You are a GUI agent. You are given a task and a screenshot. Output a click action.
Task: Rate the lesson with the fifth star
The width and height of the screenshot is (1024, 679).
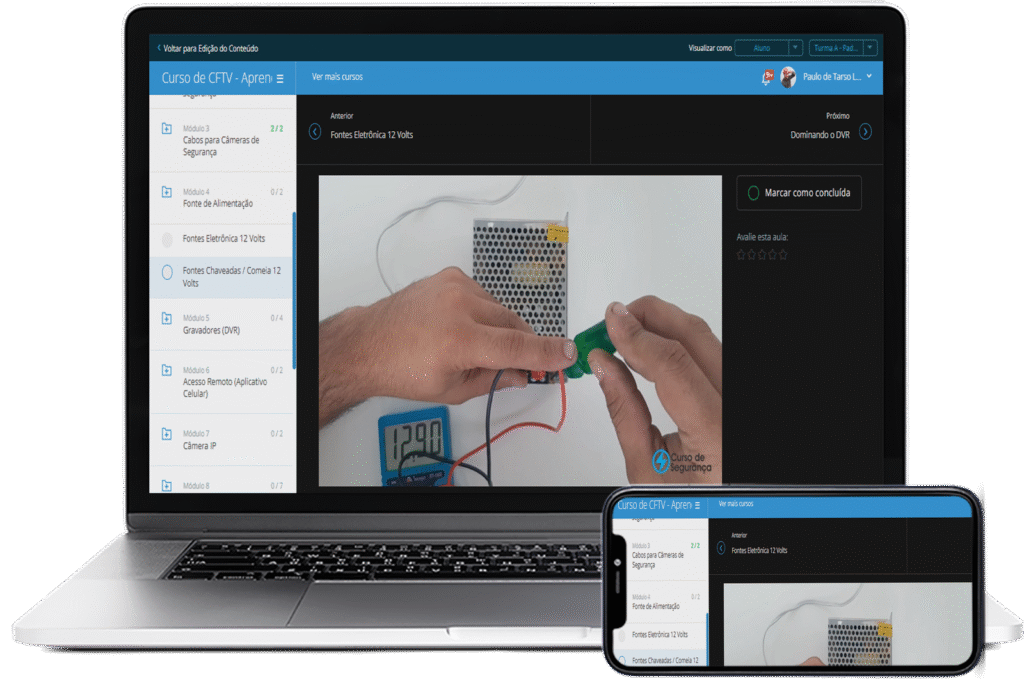[x=783, y=255]
